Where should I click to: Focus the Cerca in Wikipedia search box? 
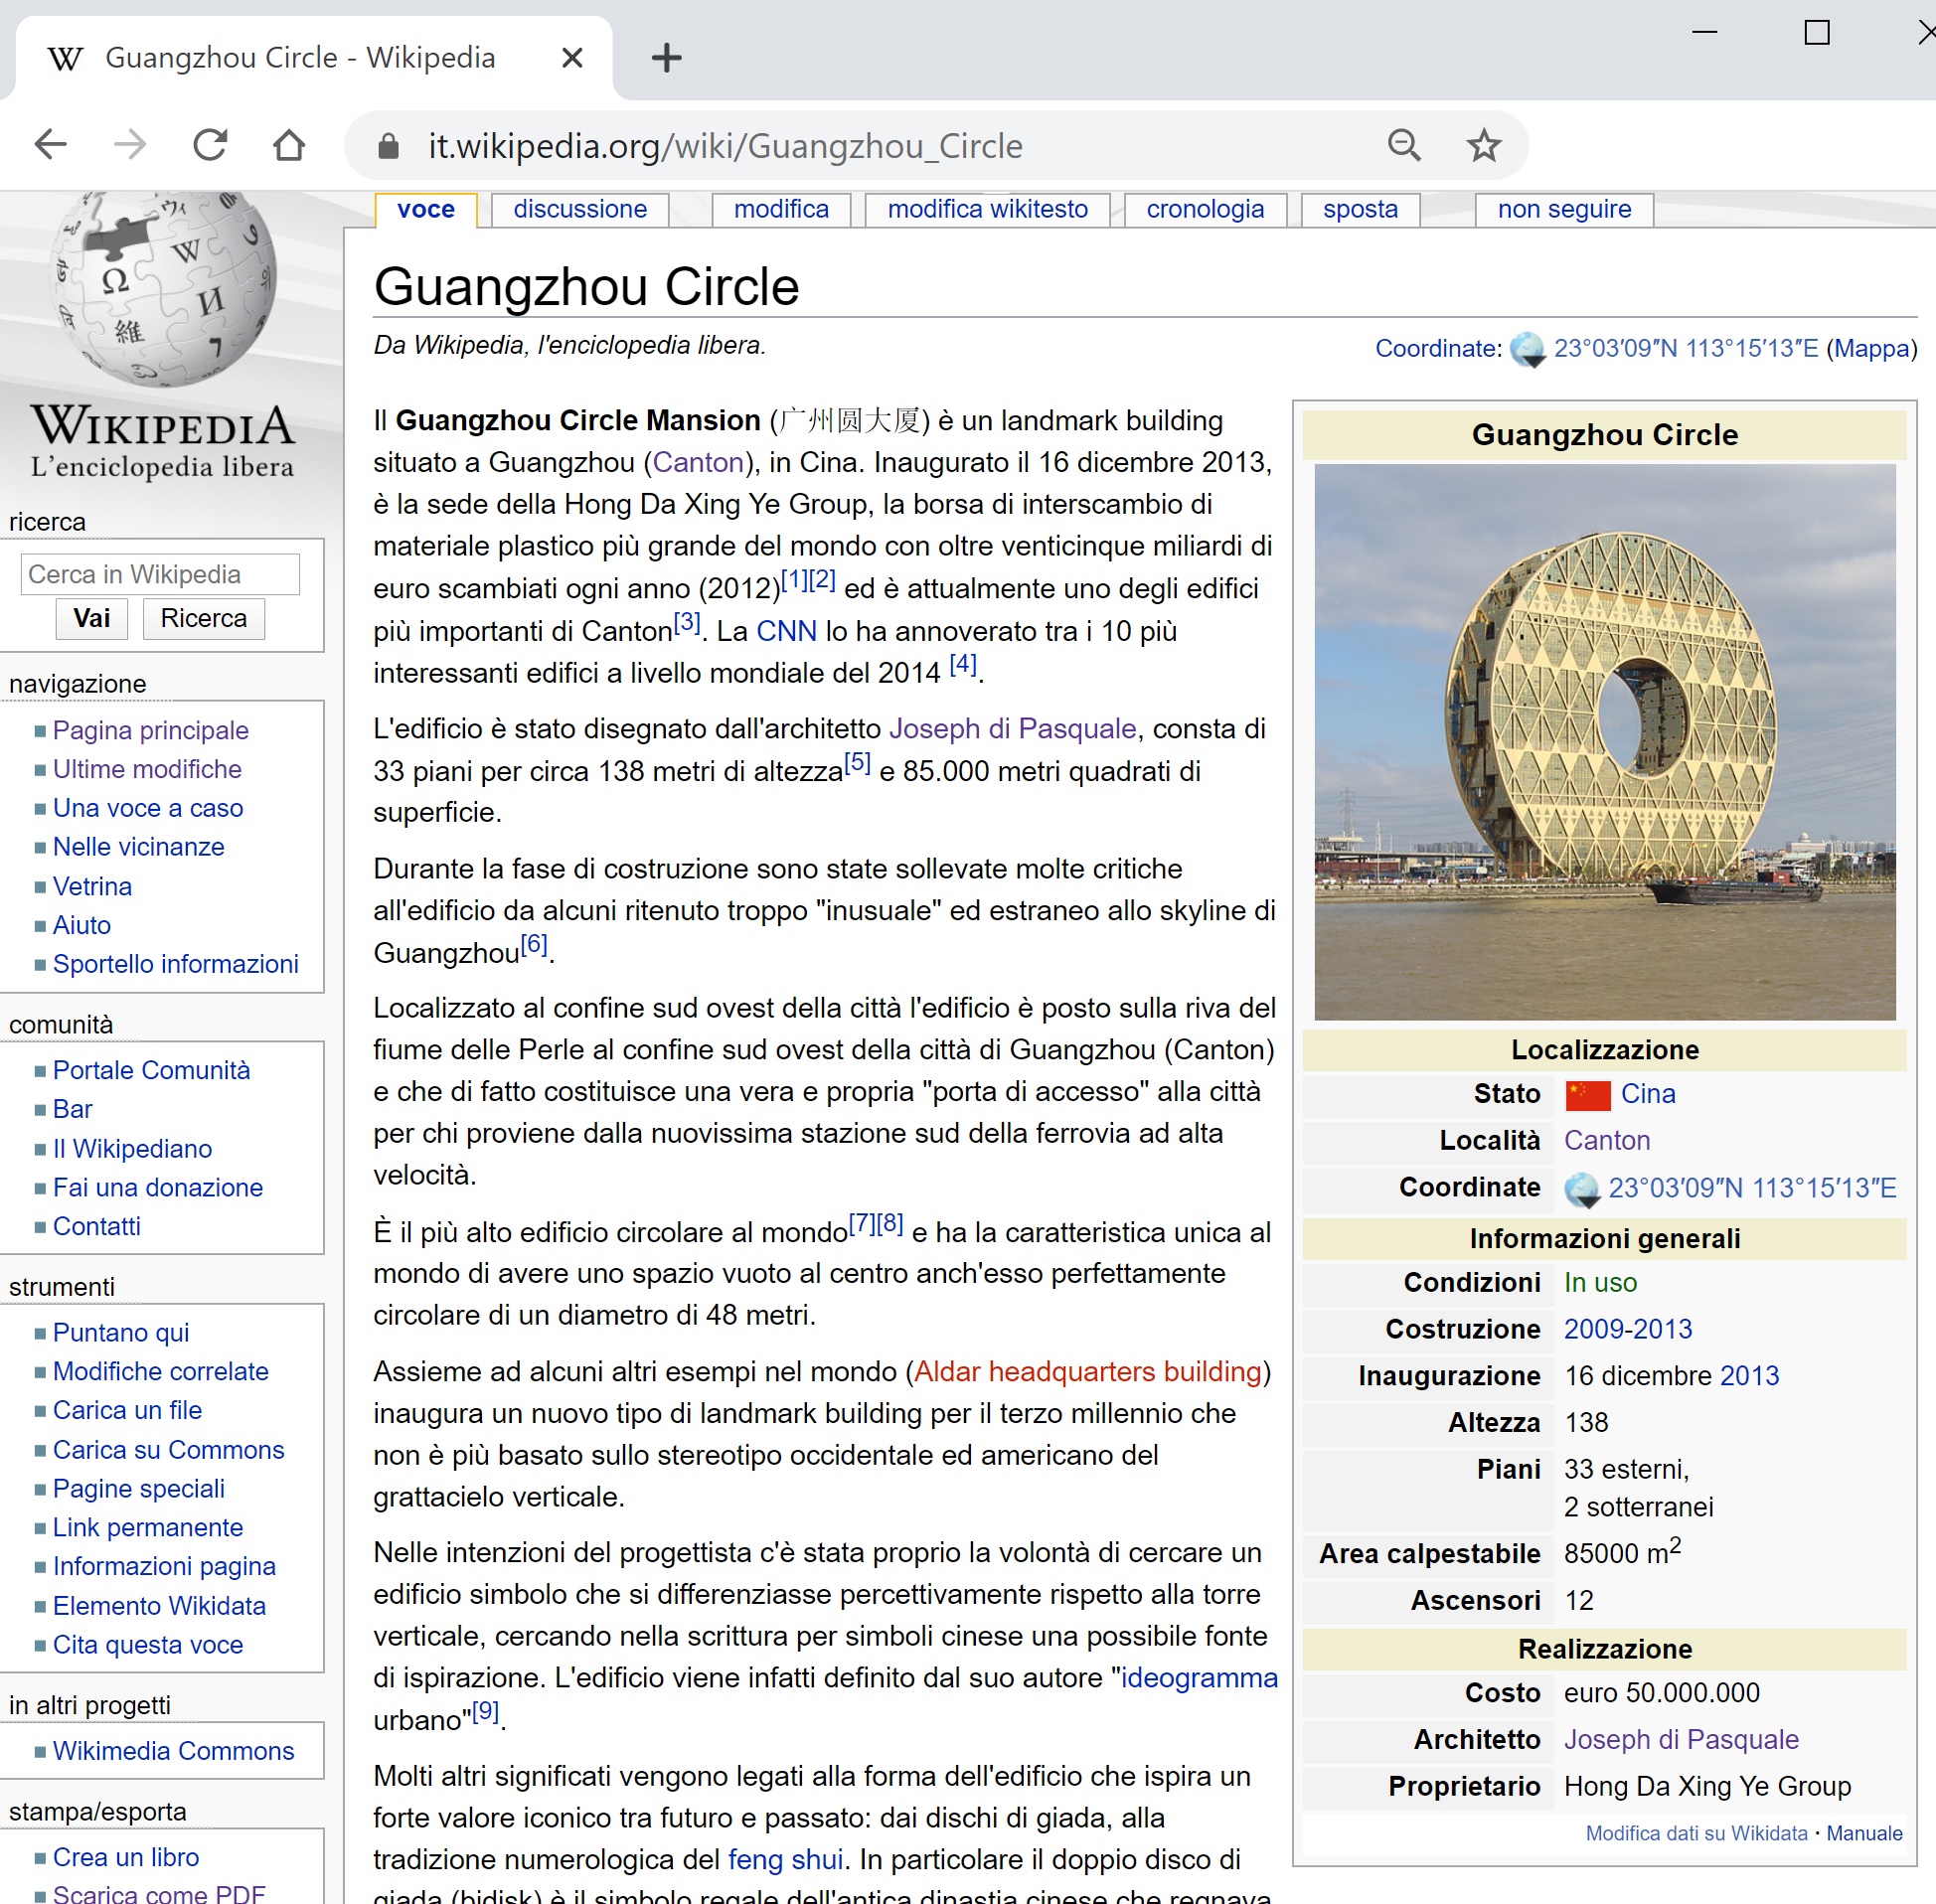(160, 574)
